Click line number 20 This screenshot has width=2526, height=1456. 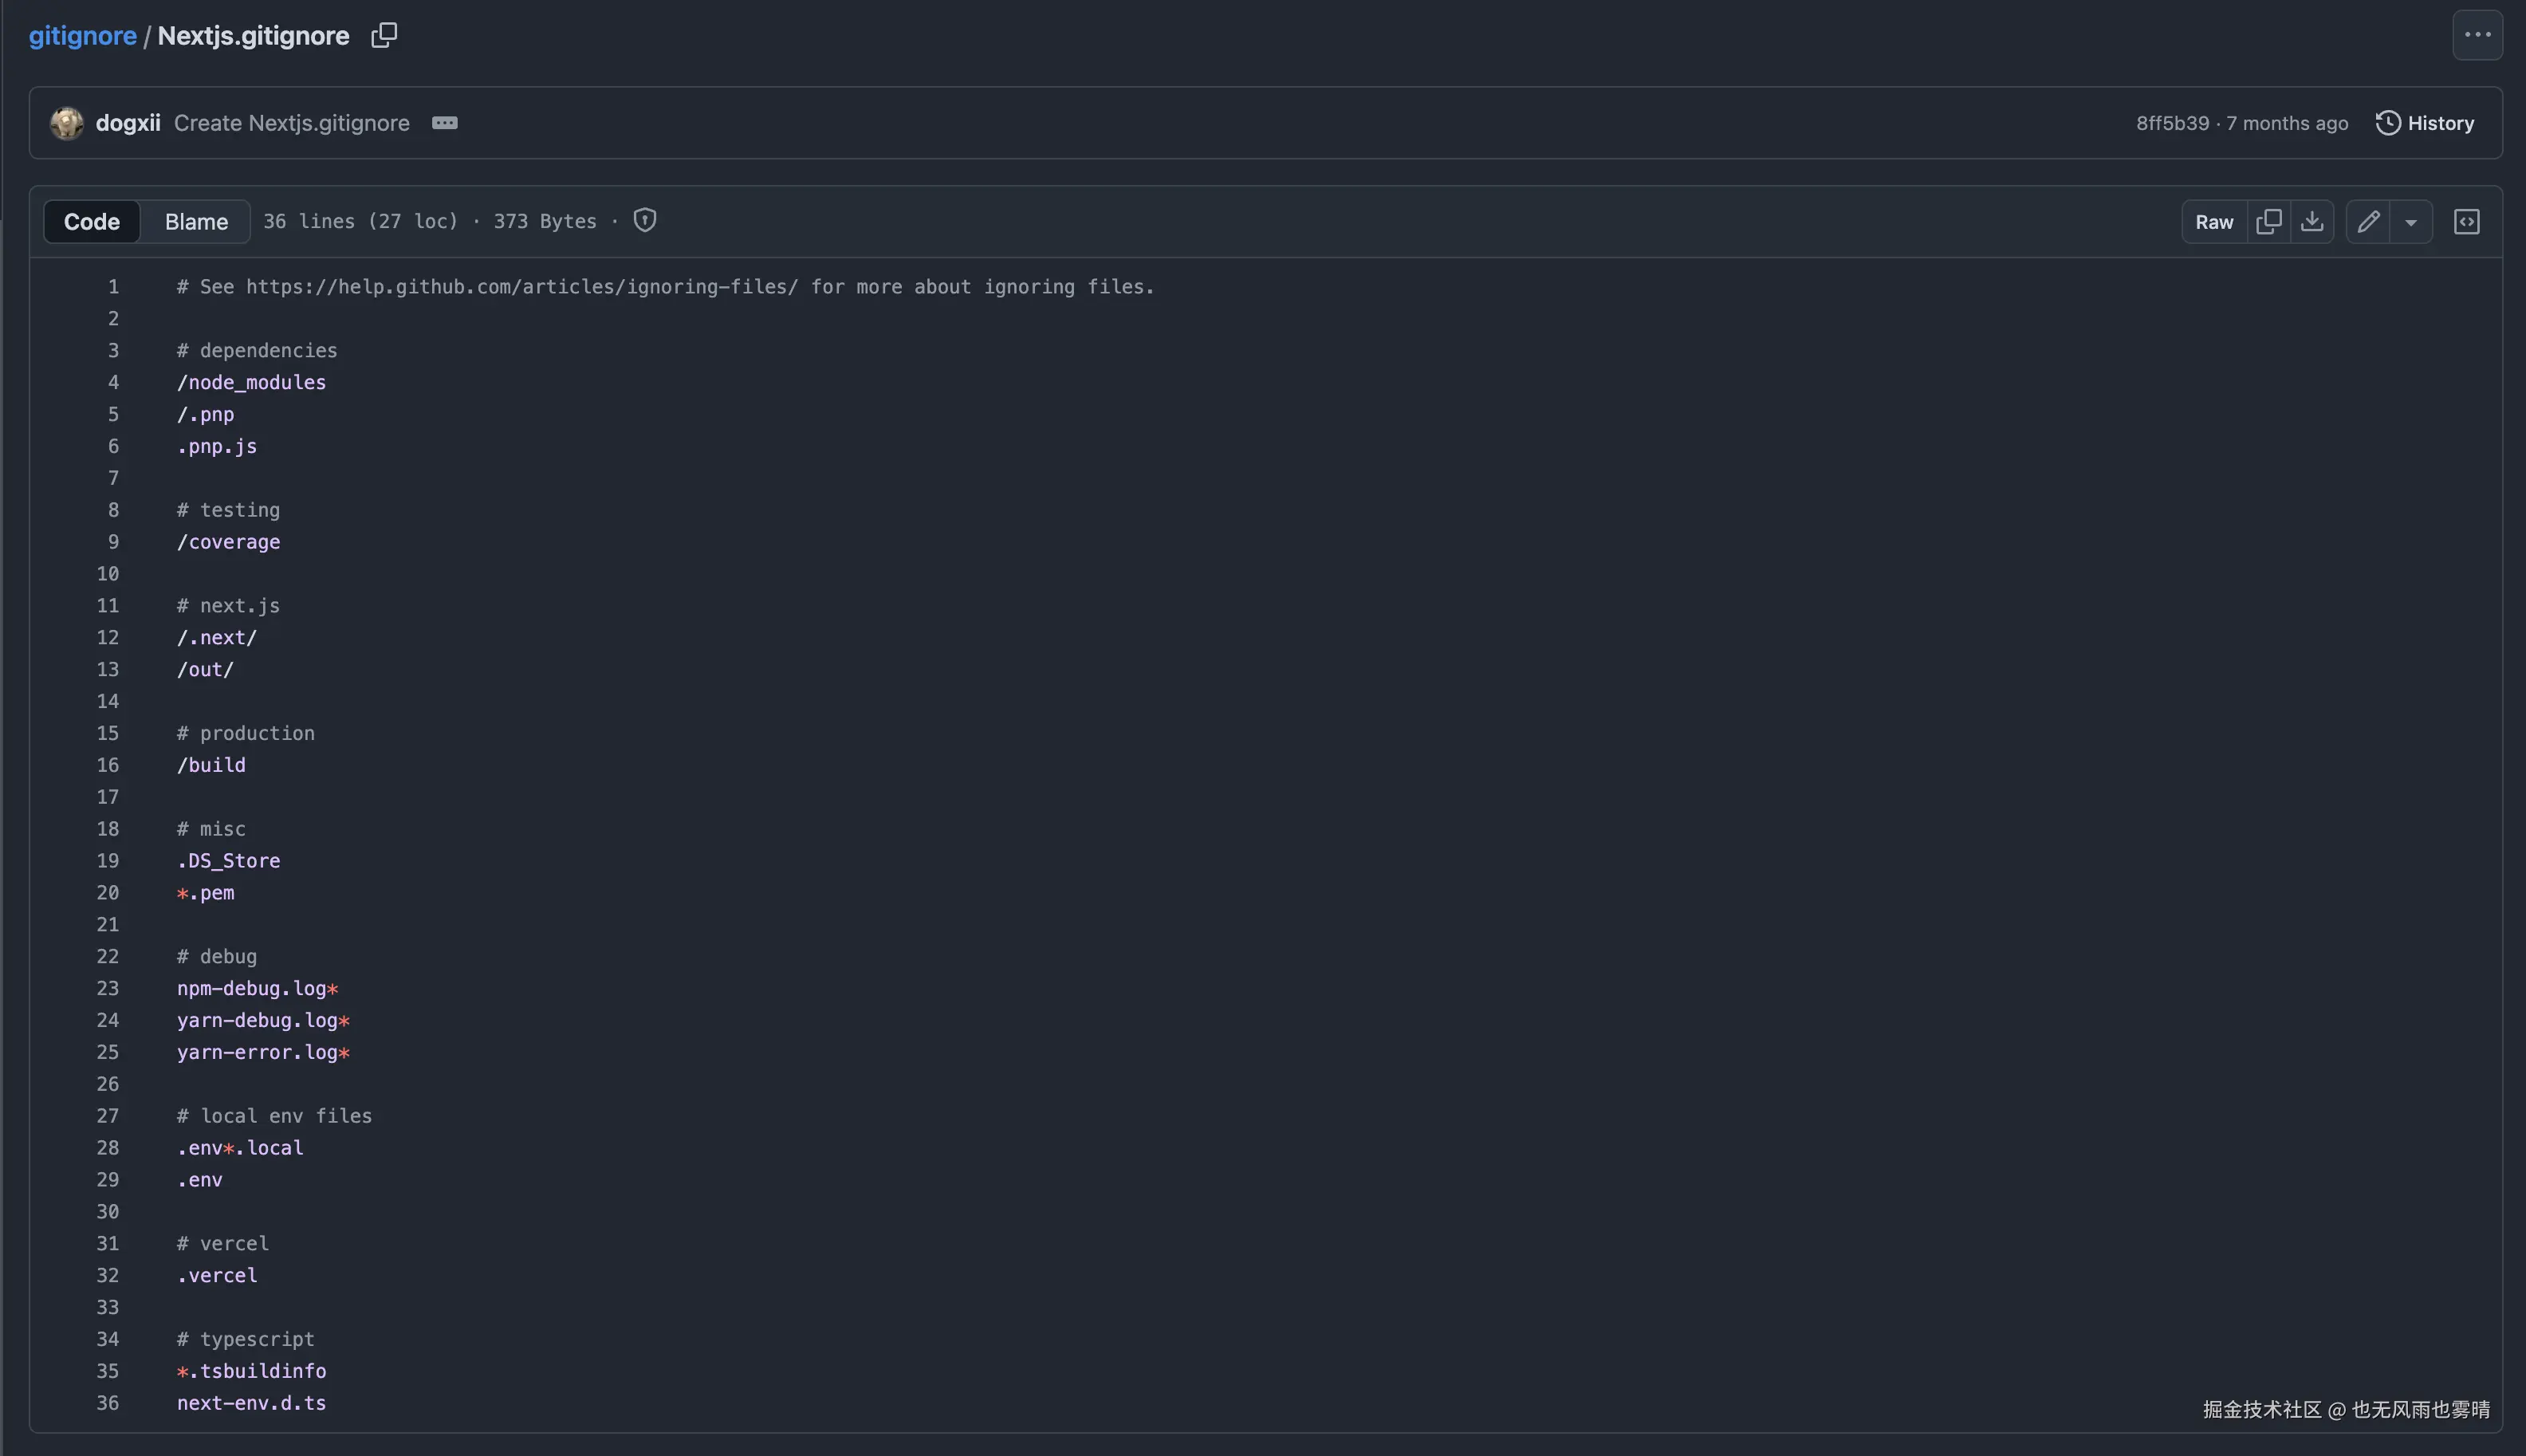(108, 893)
